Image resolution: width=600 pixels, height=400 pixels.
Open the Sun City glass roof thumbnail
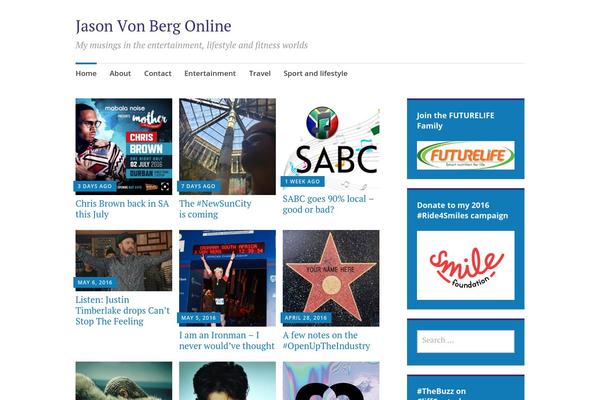point(227,147)
